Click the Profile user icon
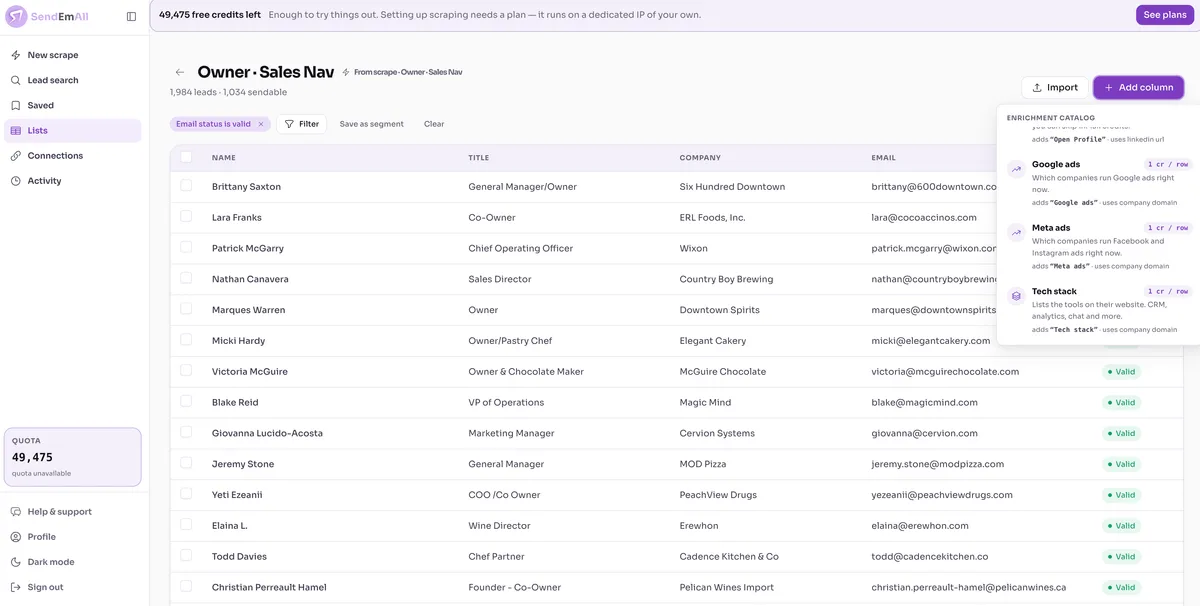This screenshot has height=606, width=1200. point(16,537)
